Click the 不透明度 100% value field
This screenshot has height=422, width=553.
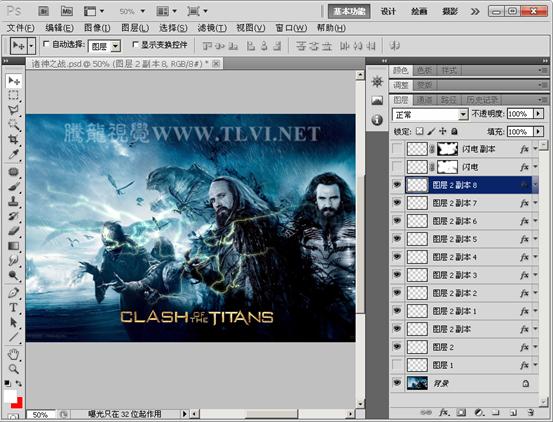pos(520,114)
